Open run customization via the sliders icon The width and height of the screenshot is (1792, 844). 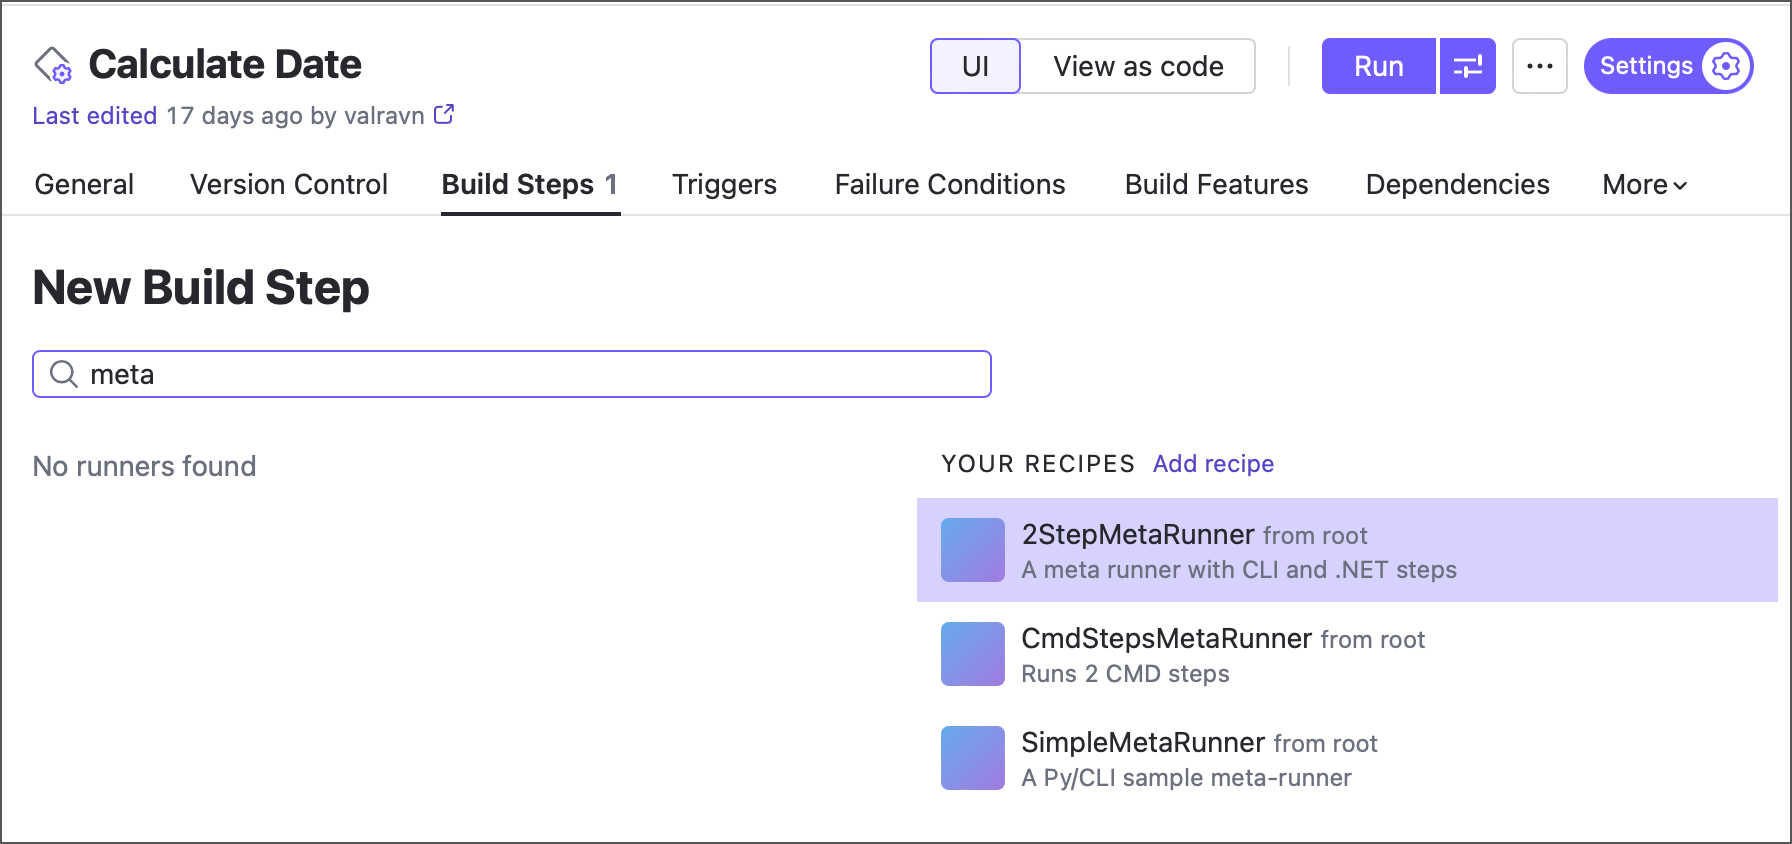1467,66
